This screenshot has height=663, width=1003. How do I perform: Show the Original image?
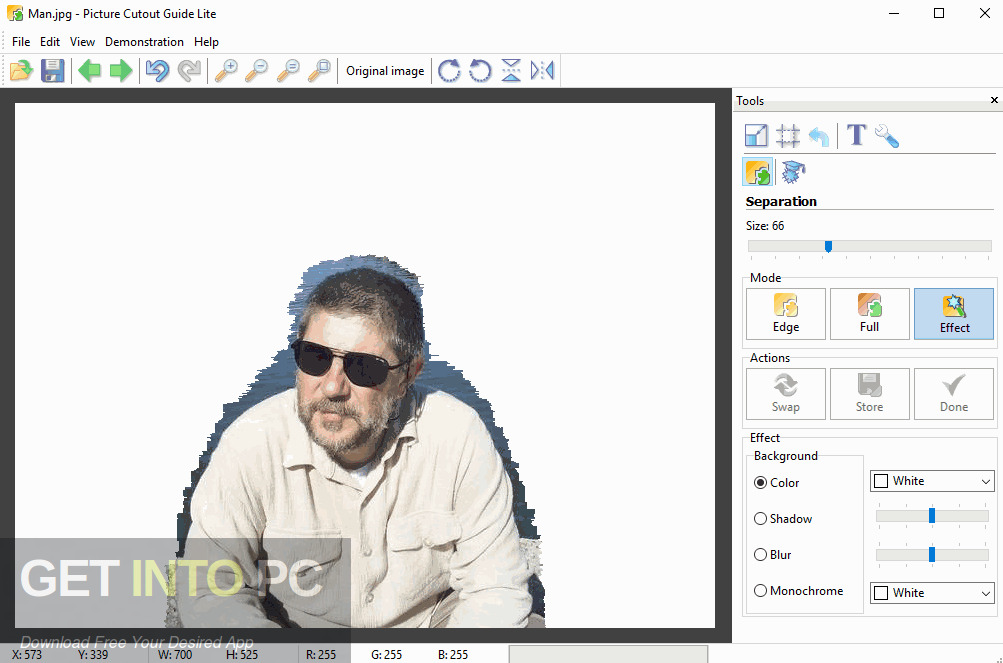385,70
